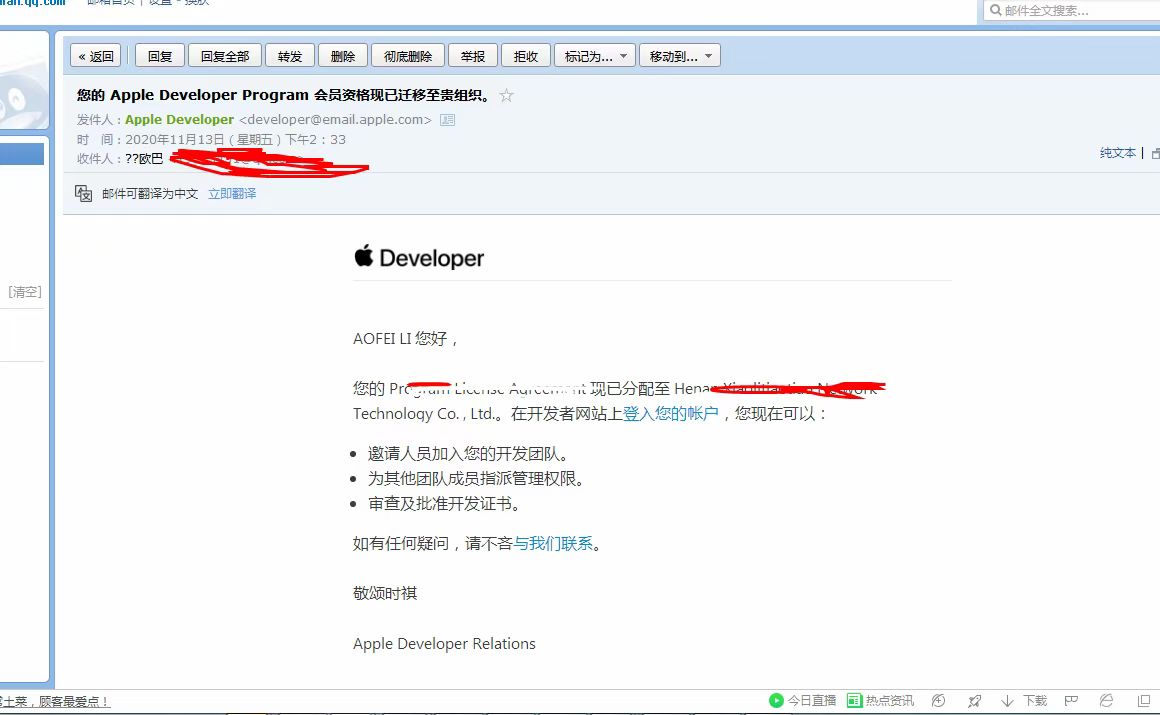The width and height of the screenshot is (1160, 715).
Task: Click the rocket accelerator icon in status bar
Action: point(974,701)
